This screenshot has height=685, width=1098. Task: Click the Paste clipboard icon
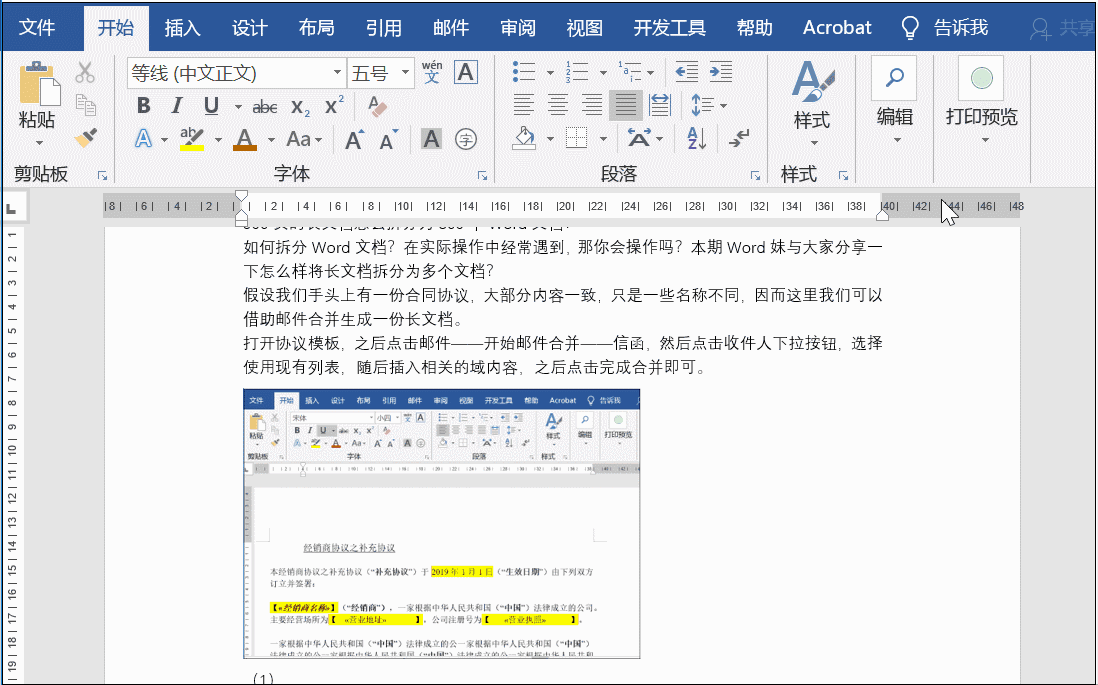coord(39,84)
